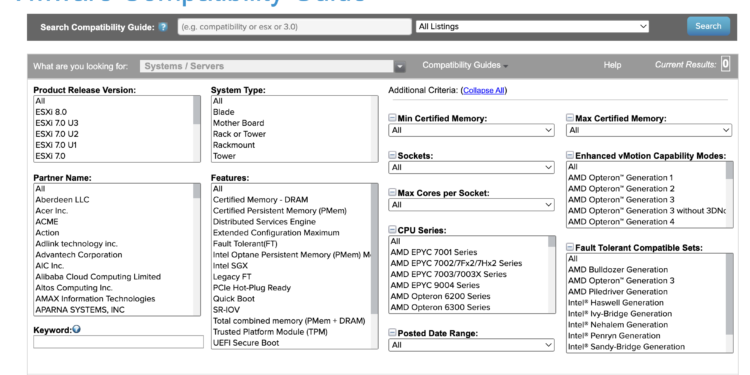Open the Systems / Servers dropdown arrow

tap(400, 66)
